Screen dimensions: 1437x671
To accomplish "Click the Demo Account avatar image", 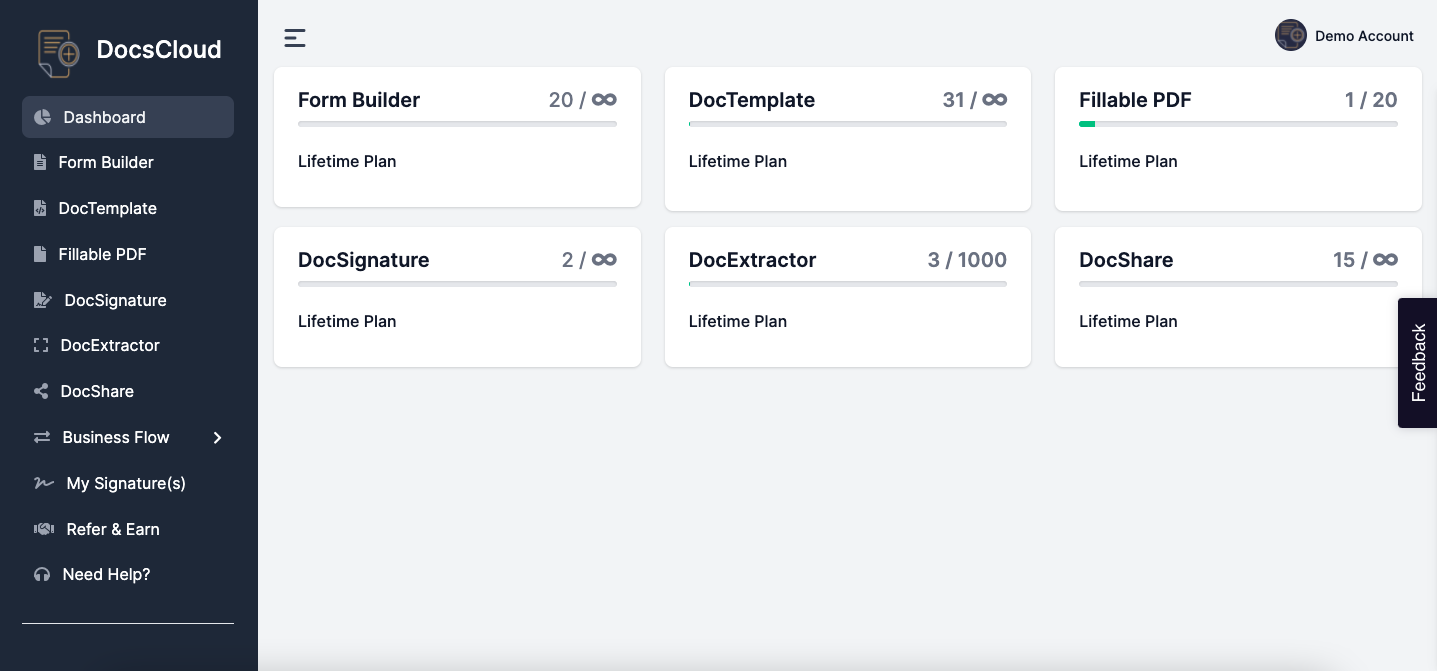I will (x=1290, y=36).
